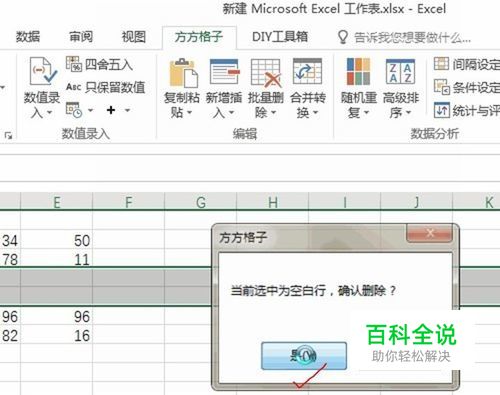This screenshot has width=500, height=395.
Task: Select column F header
Action: click(x=129, y=202)
